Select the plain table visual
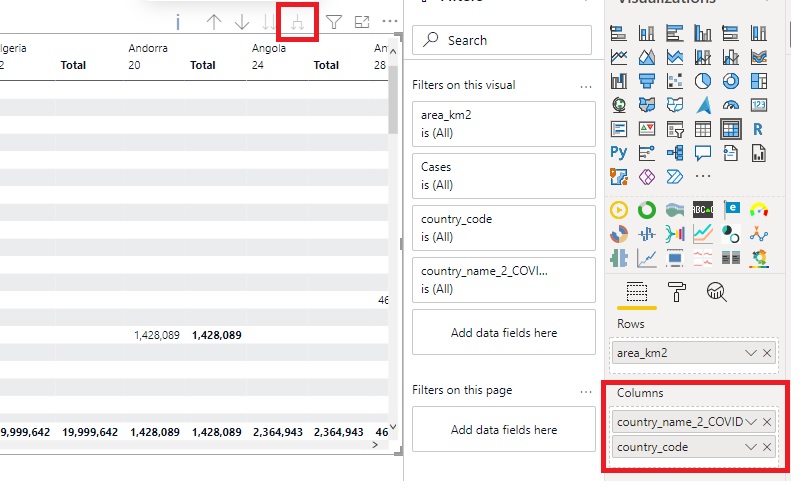The width and height of the screenshot is (804, 496). coord(703,129)
